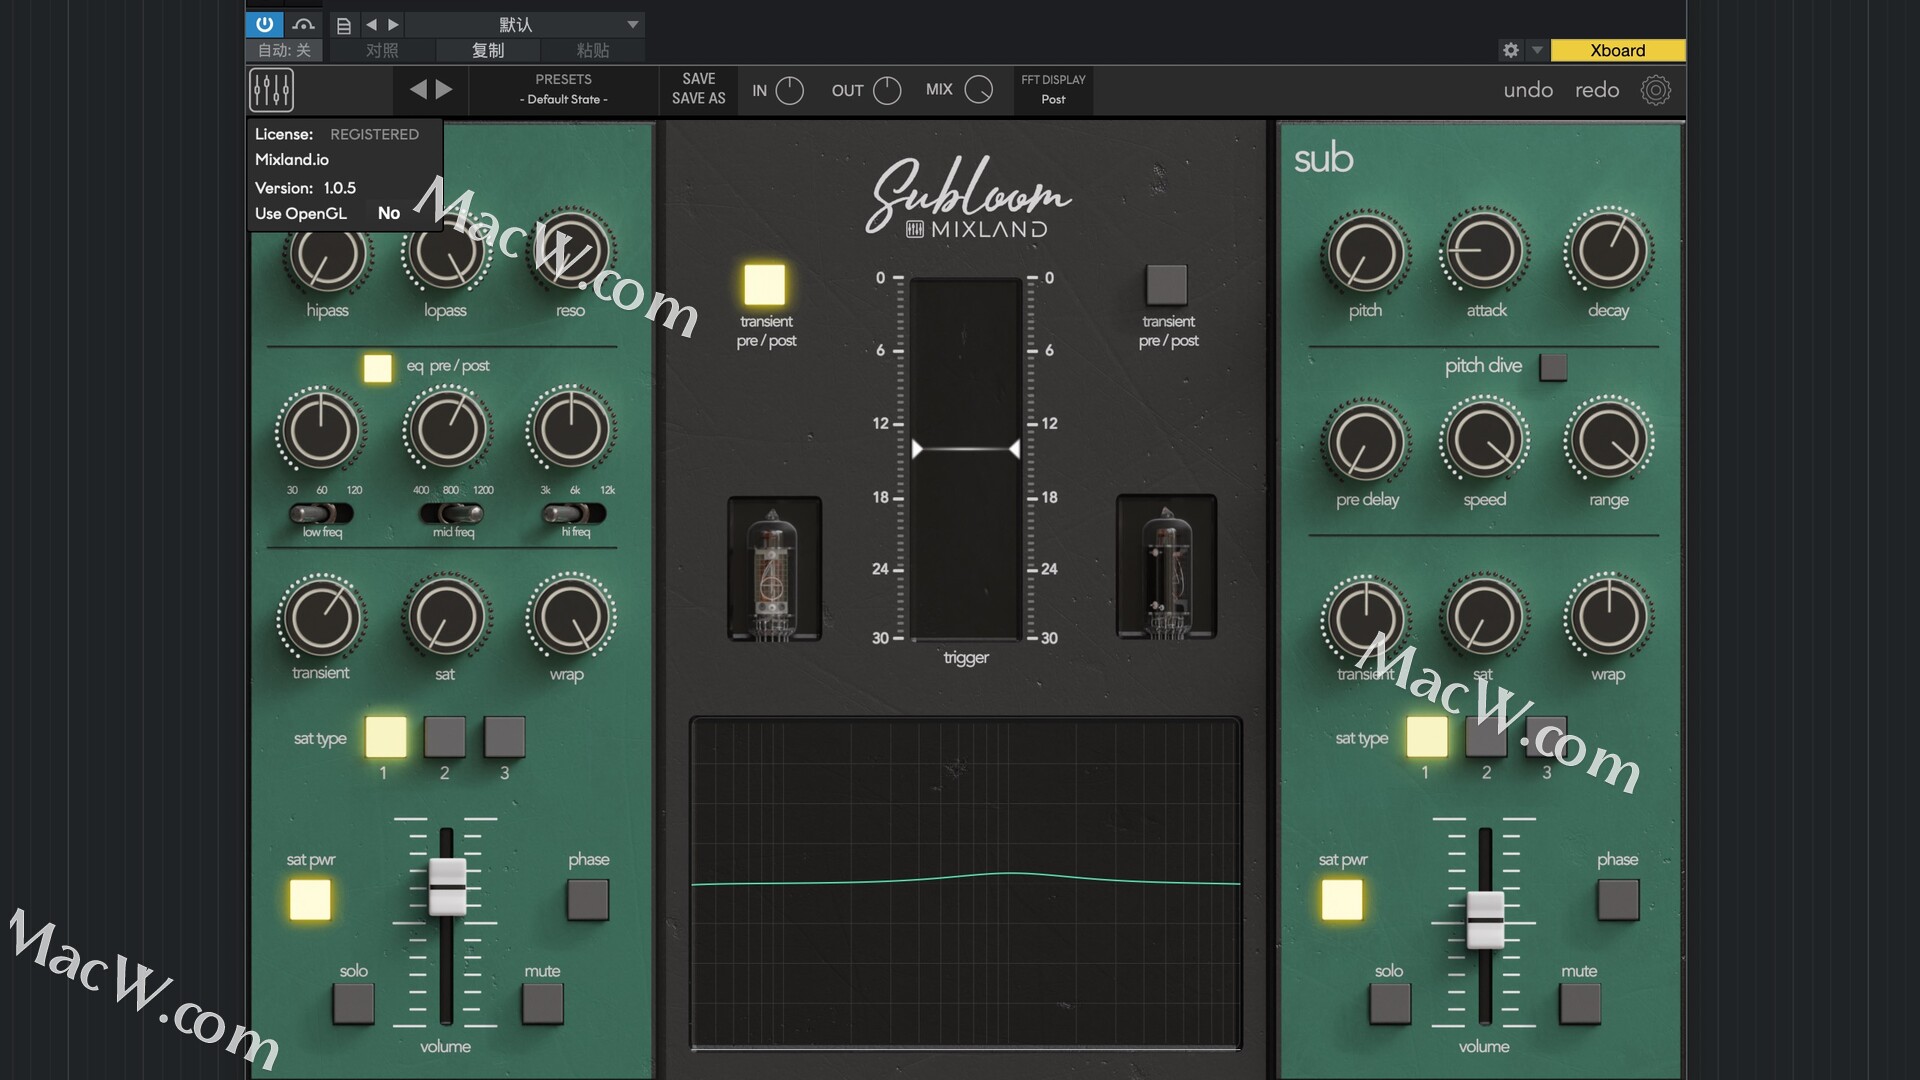This screenshot has width=1920, height=1080.
Task: Click left channel sat knob
Action: coord(446,618)
